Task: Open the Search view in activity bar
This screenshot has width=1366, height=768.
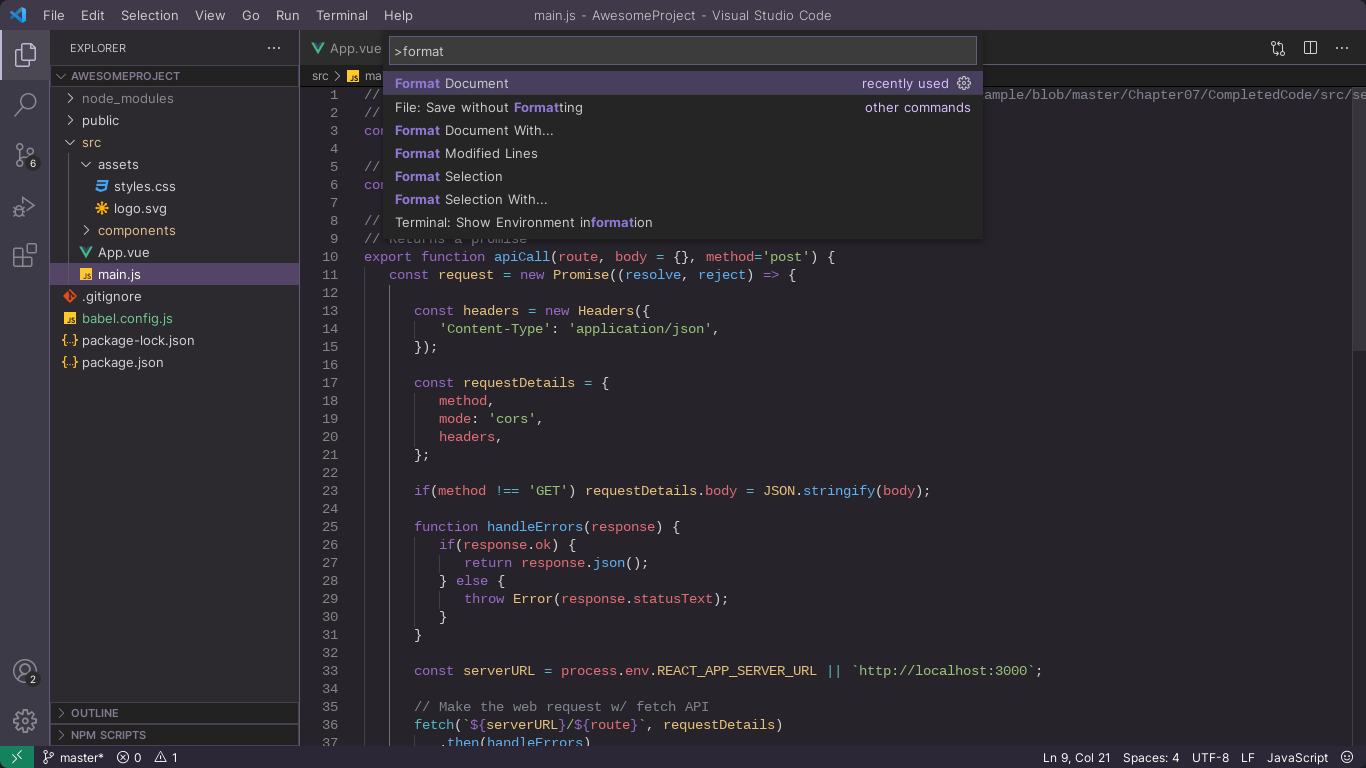Action: (x=25, y=105)
